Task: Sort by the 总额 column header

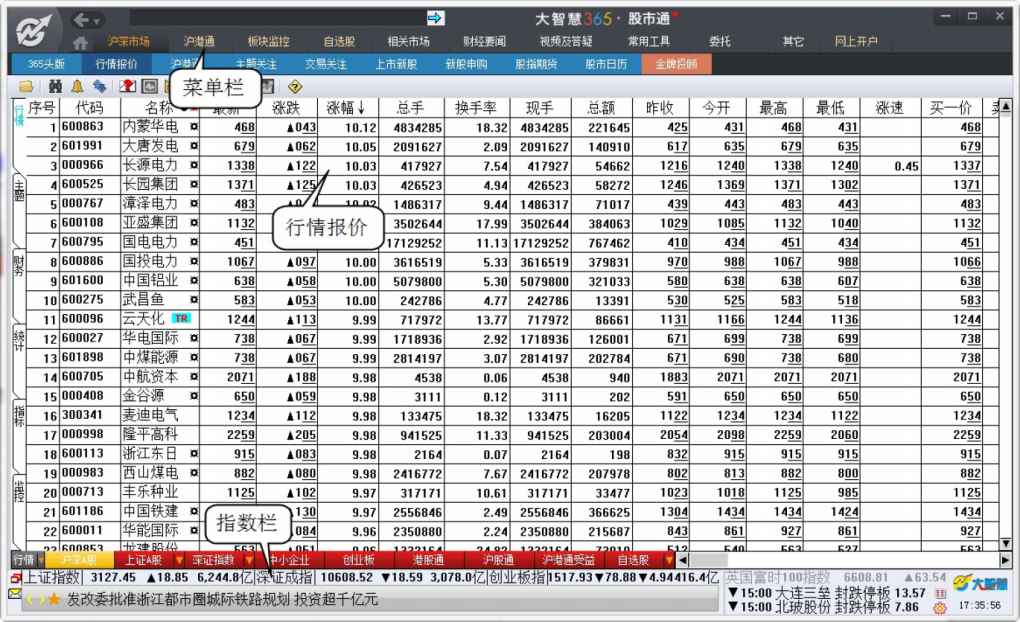Action: [602, 108]
